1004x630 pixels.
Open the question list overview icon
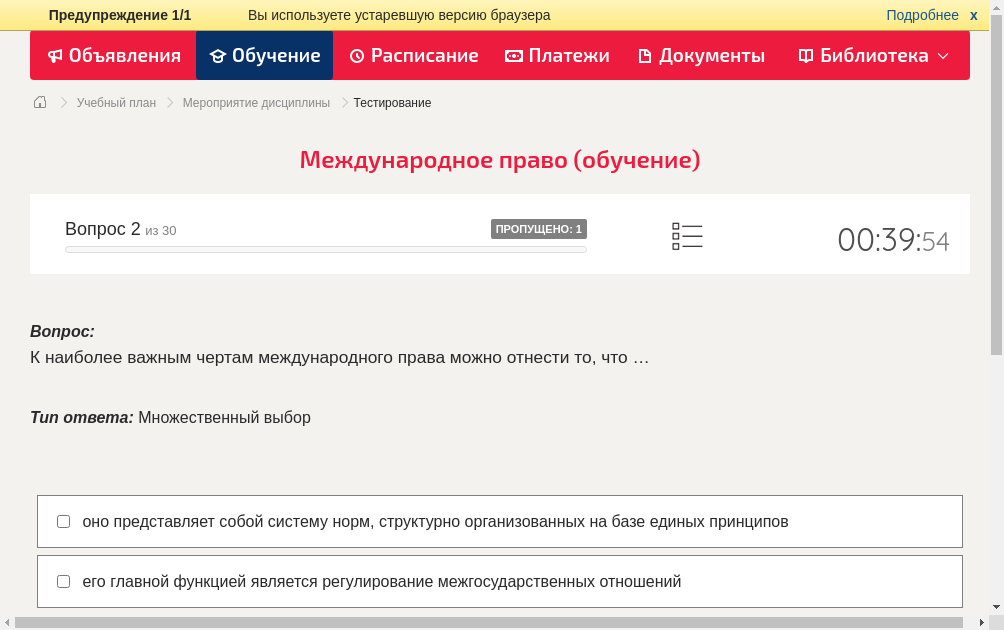(687, 236)
